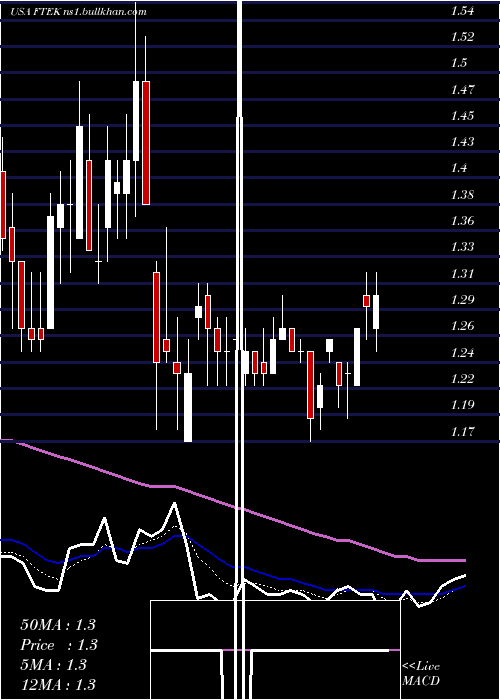Click the <<Live MACD label
Image resolution: width=500 pixels, height=700 pixels.
421,674
